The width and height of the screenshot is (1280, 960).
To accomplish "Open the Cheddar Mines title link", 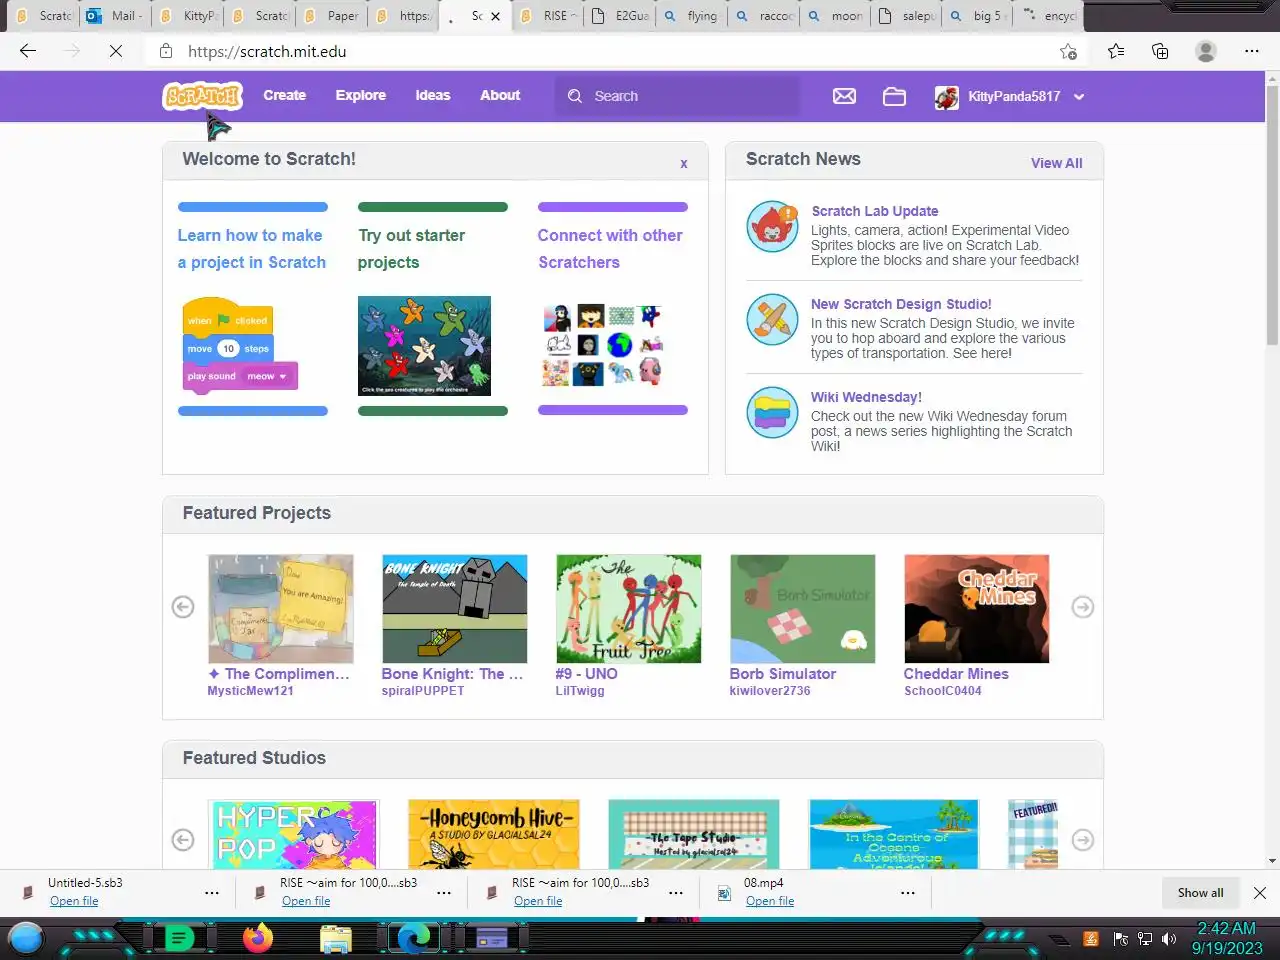I will 956,674.
